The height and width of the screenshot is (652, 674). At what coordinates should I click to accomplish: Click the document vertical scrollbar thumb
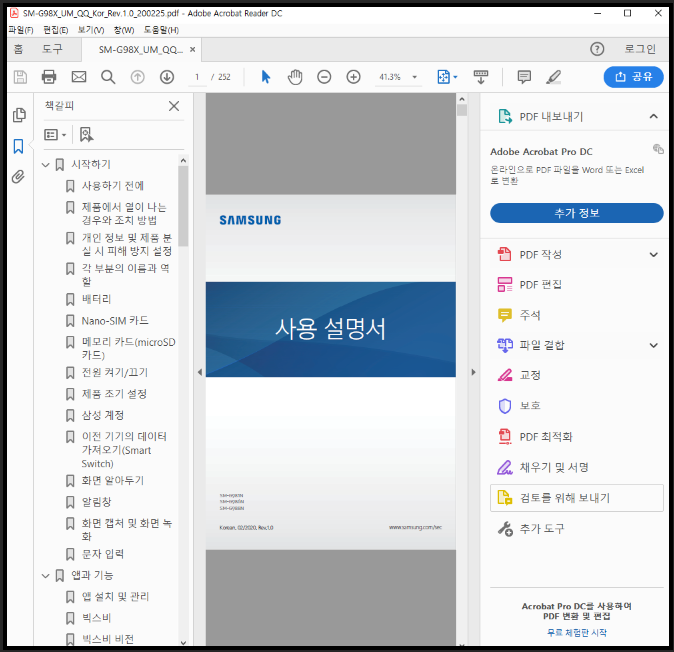[x=462, y=110]
